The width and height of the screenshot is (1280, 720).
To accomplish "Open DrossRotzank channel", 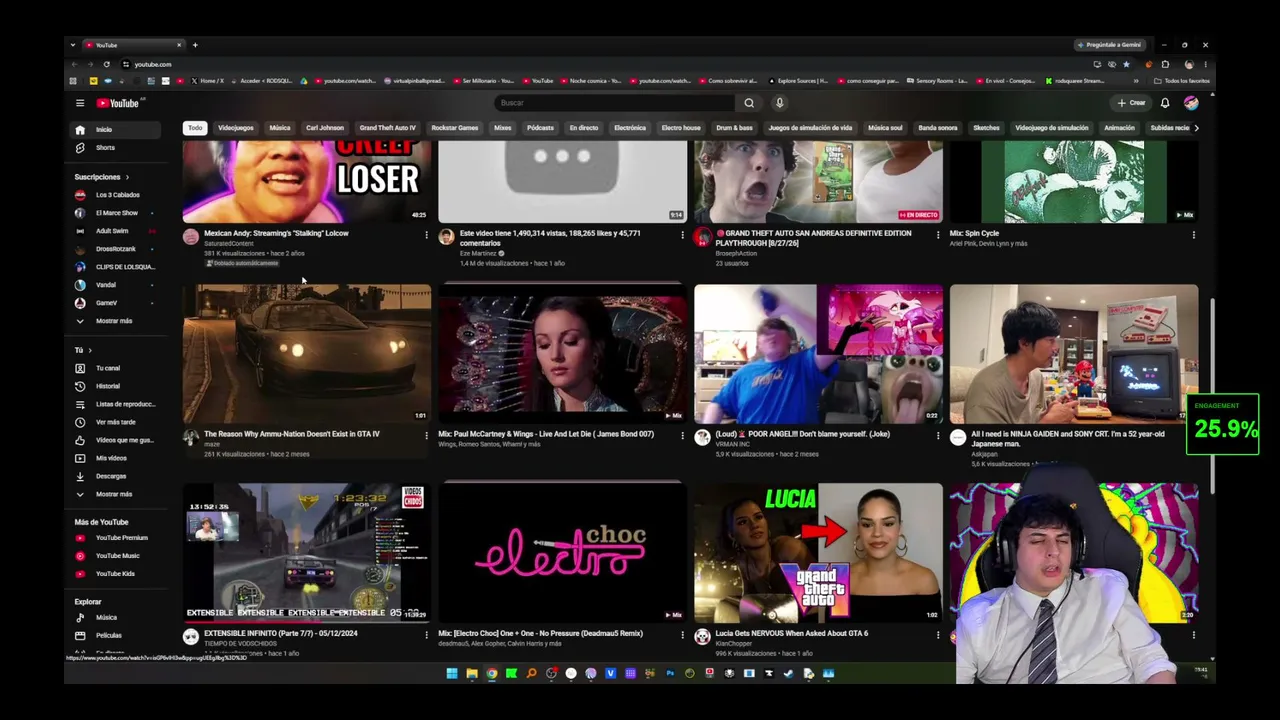I will tap(116, 249).
